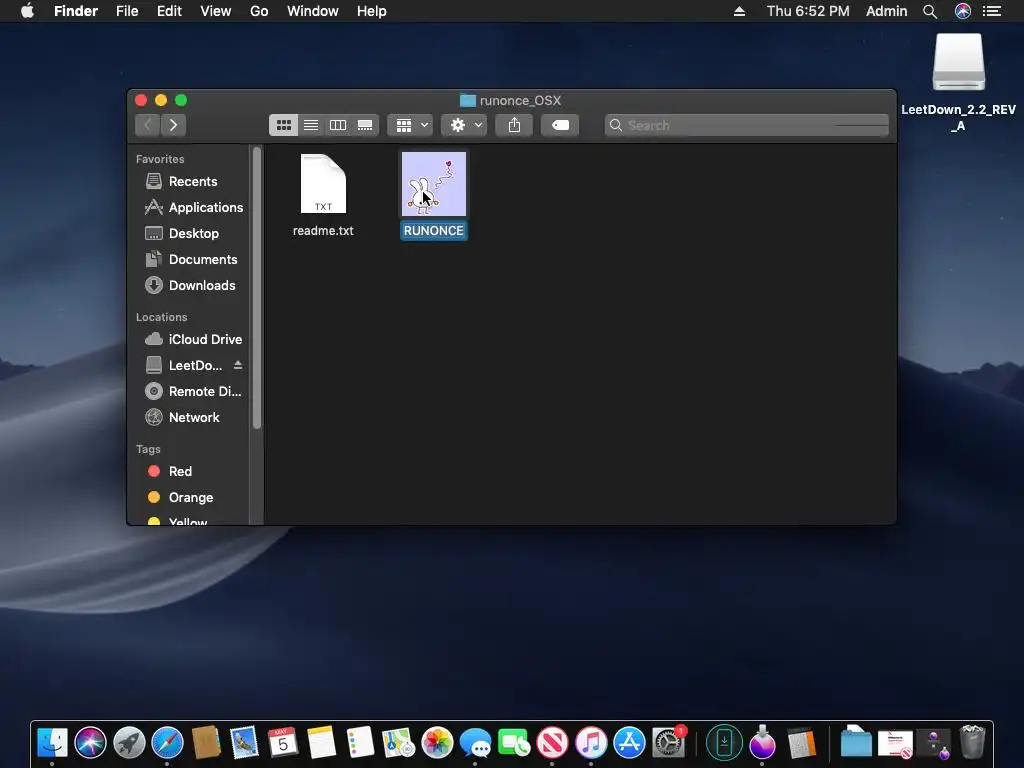The image size is (1024, 768).
Task: Open the gear Action menu
Action: (x=464, y=125)
